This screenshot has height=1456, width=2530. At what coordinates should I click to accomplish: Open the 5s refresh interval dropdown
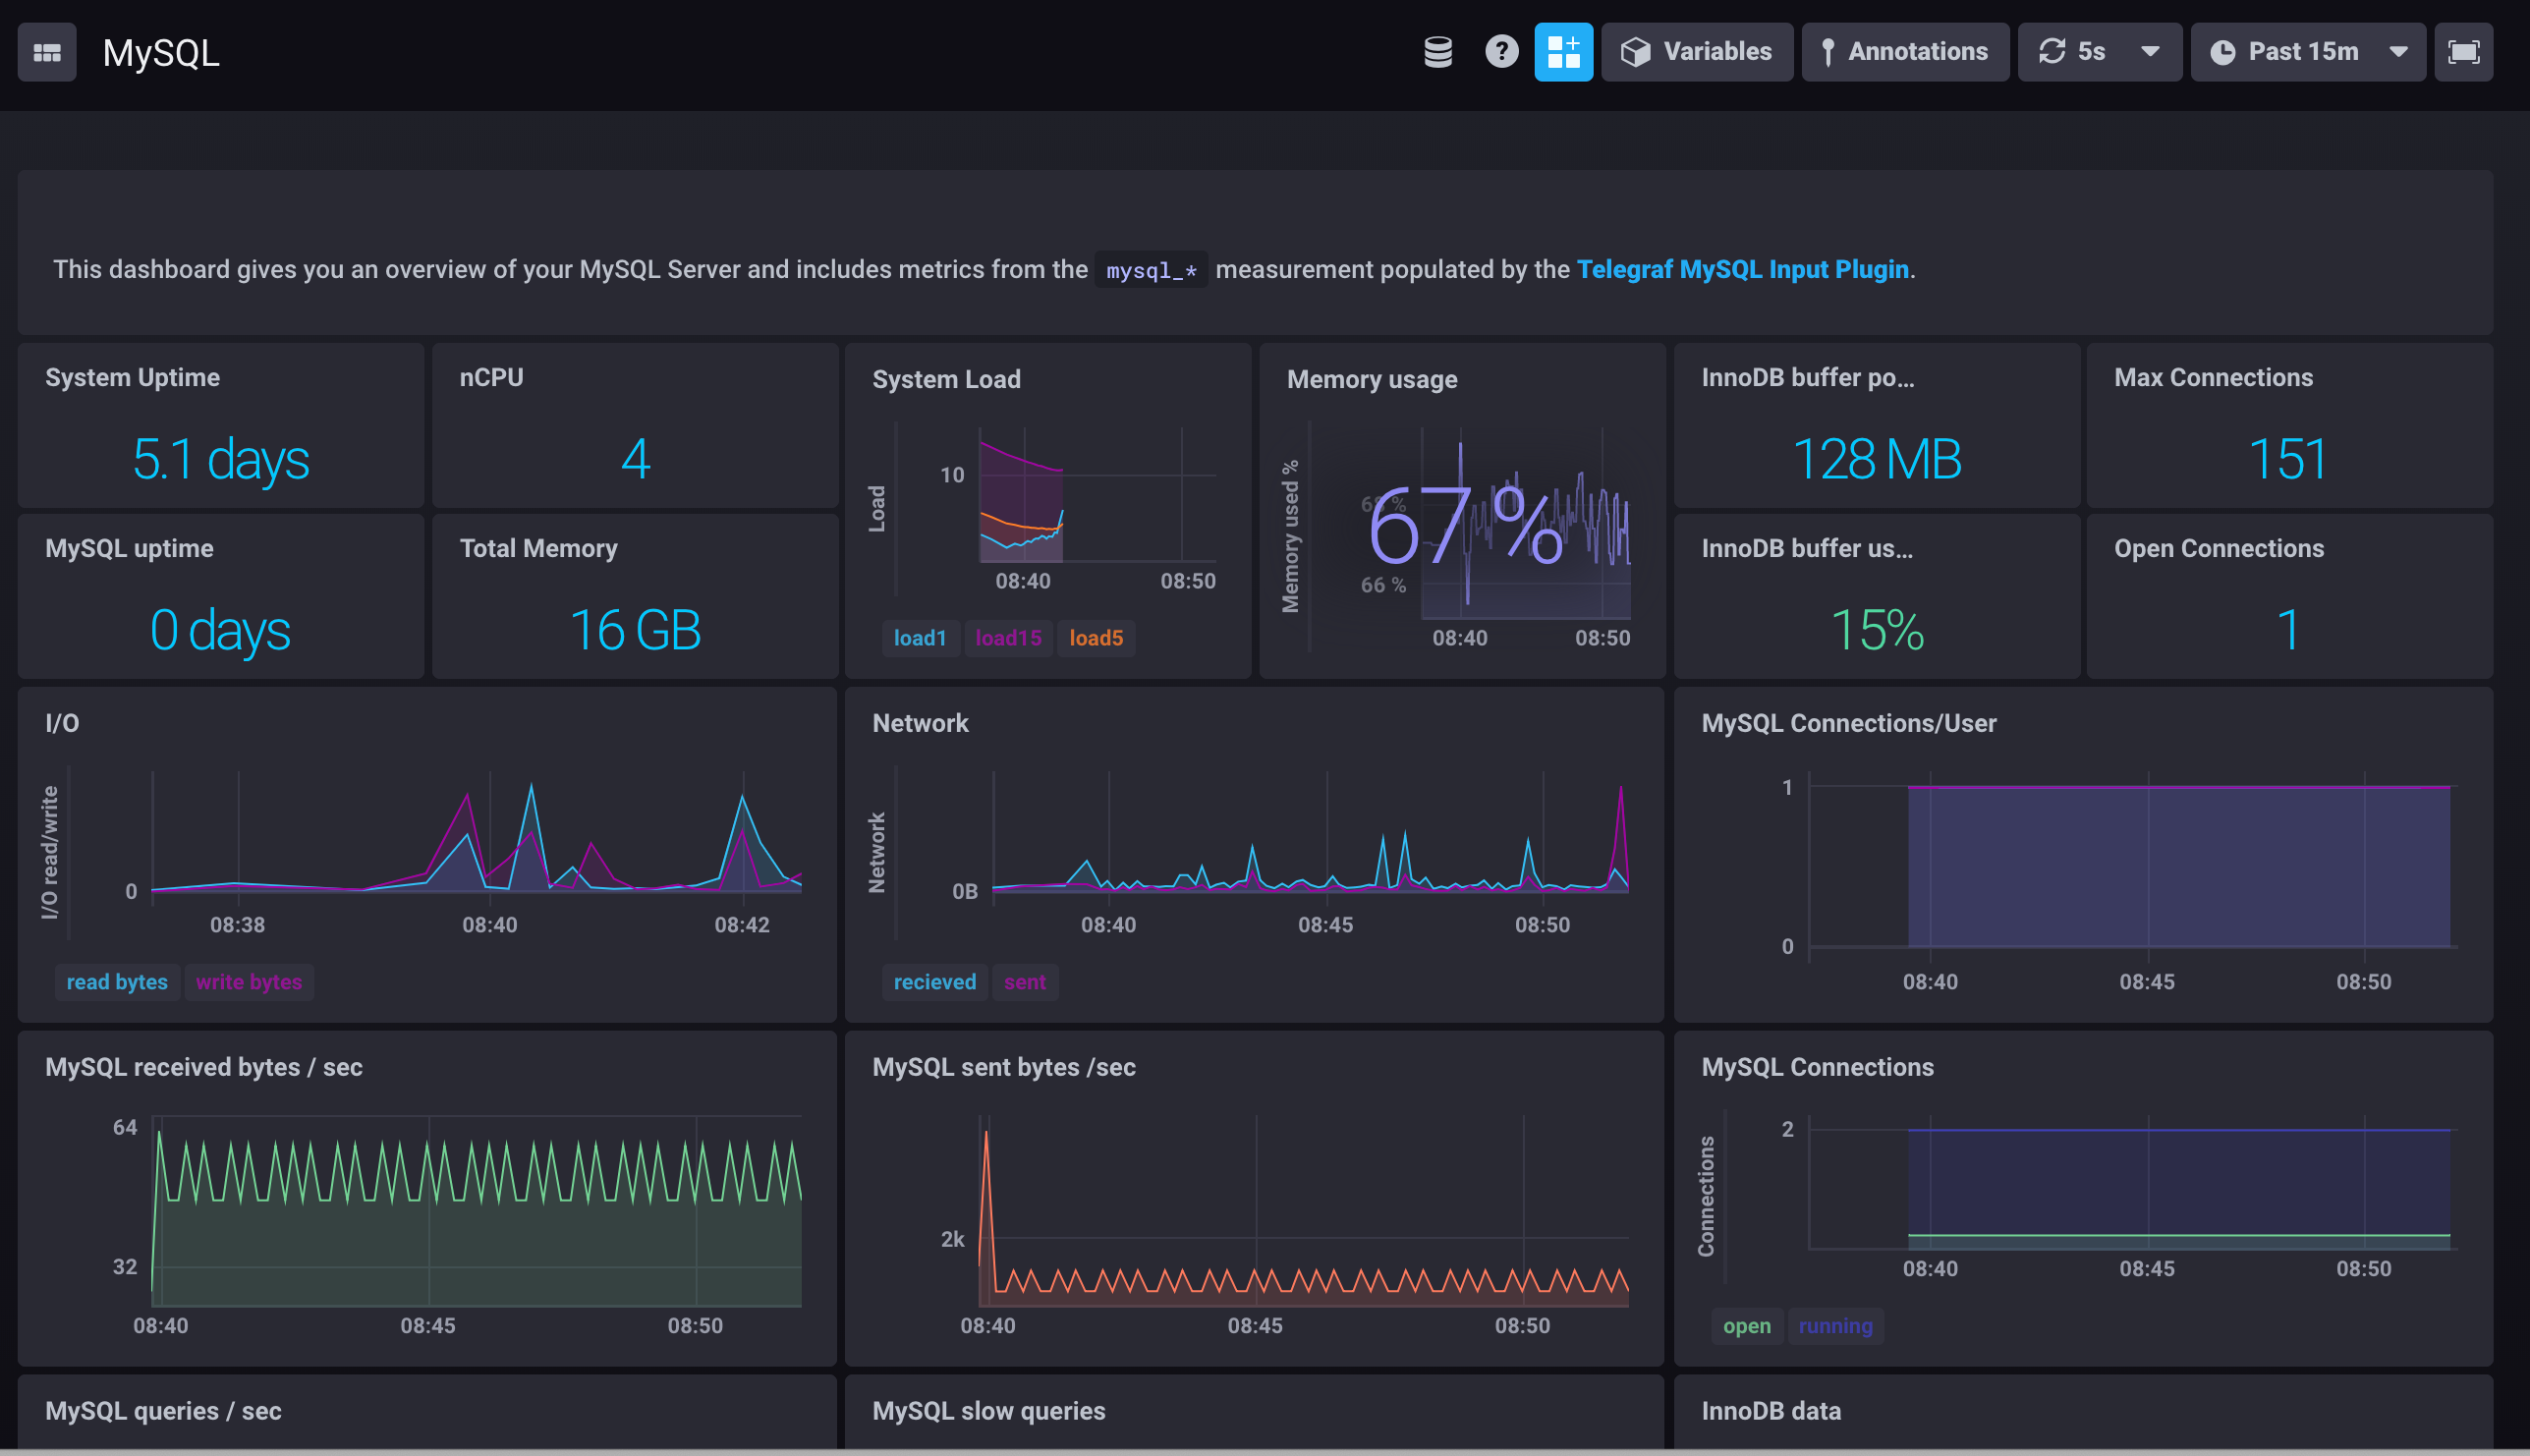(2152, 51)
